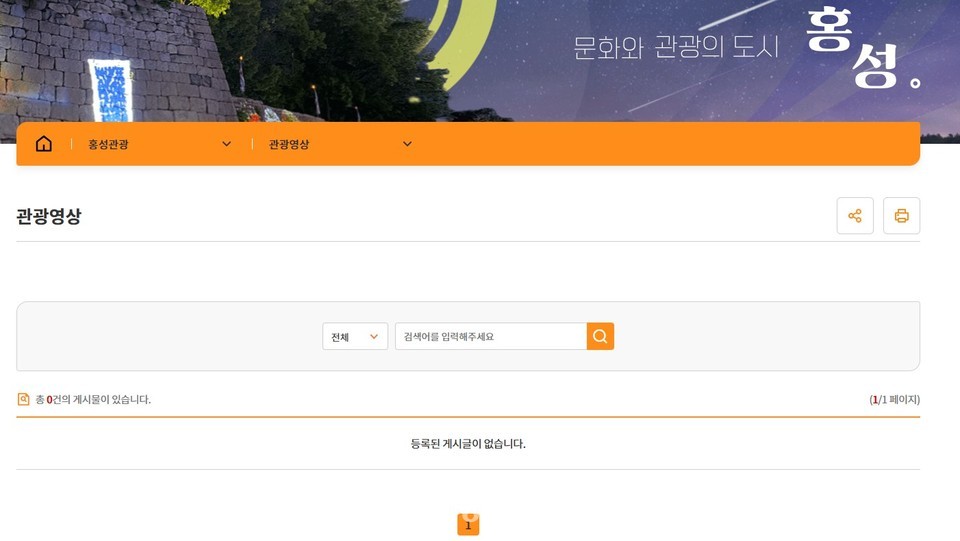
Task: Open the share options icon
Action: pyautogui.click(x=854, y=216)
